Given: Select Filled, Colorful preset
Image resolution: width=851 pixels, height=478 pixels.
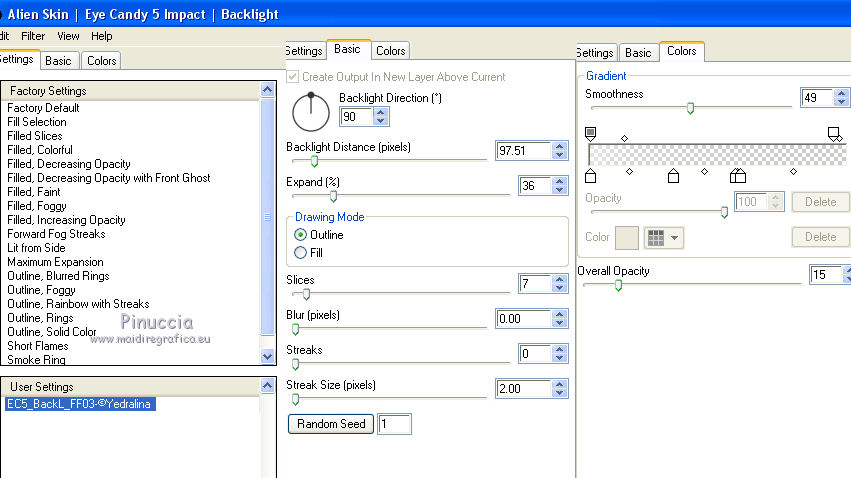Looking at the screenshot, I should pos(40,150).
